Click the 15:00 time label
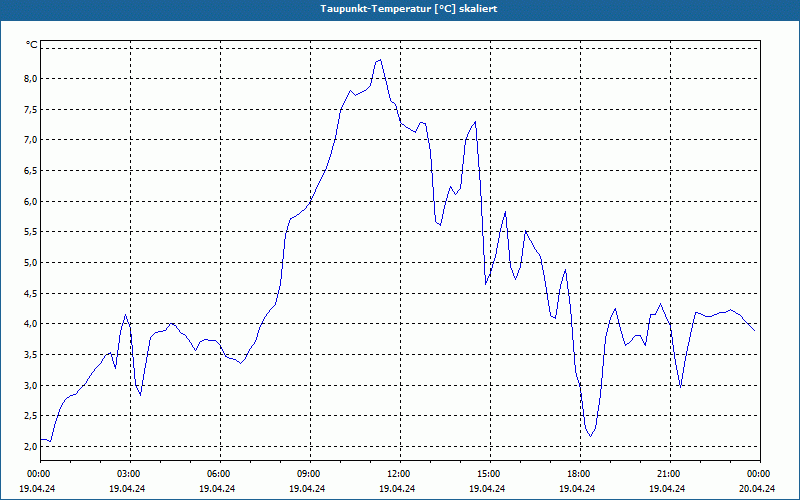800x500 pixels. pos(490,474)
